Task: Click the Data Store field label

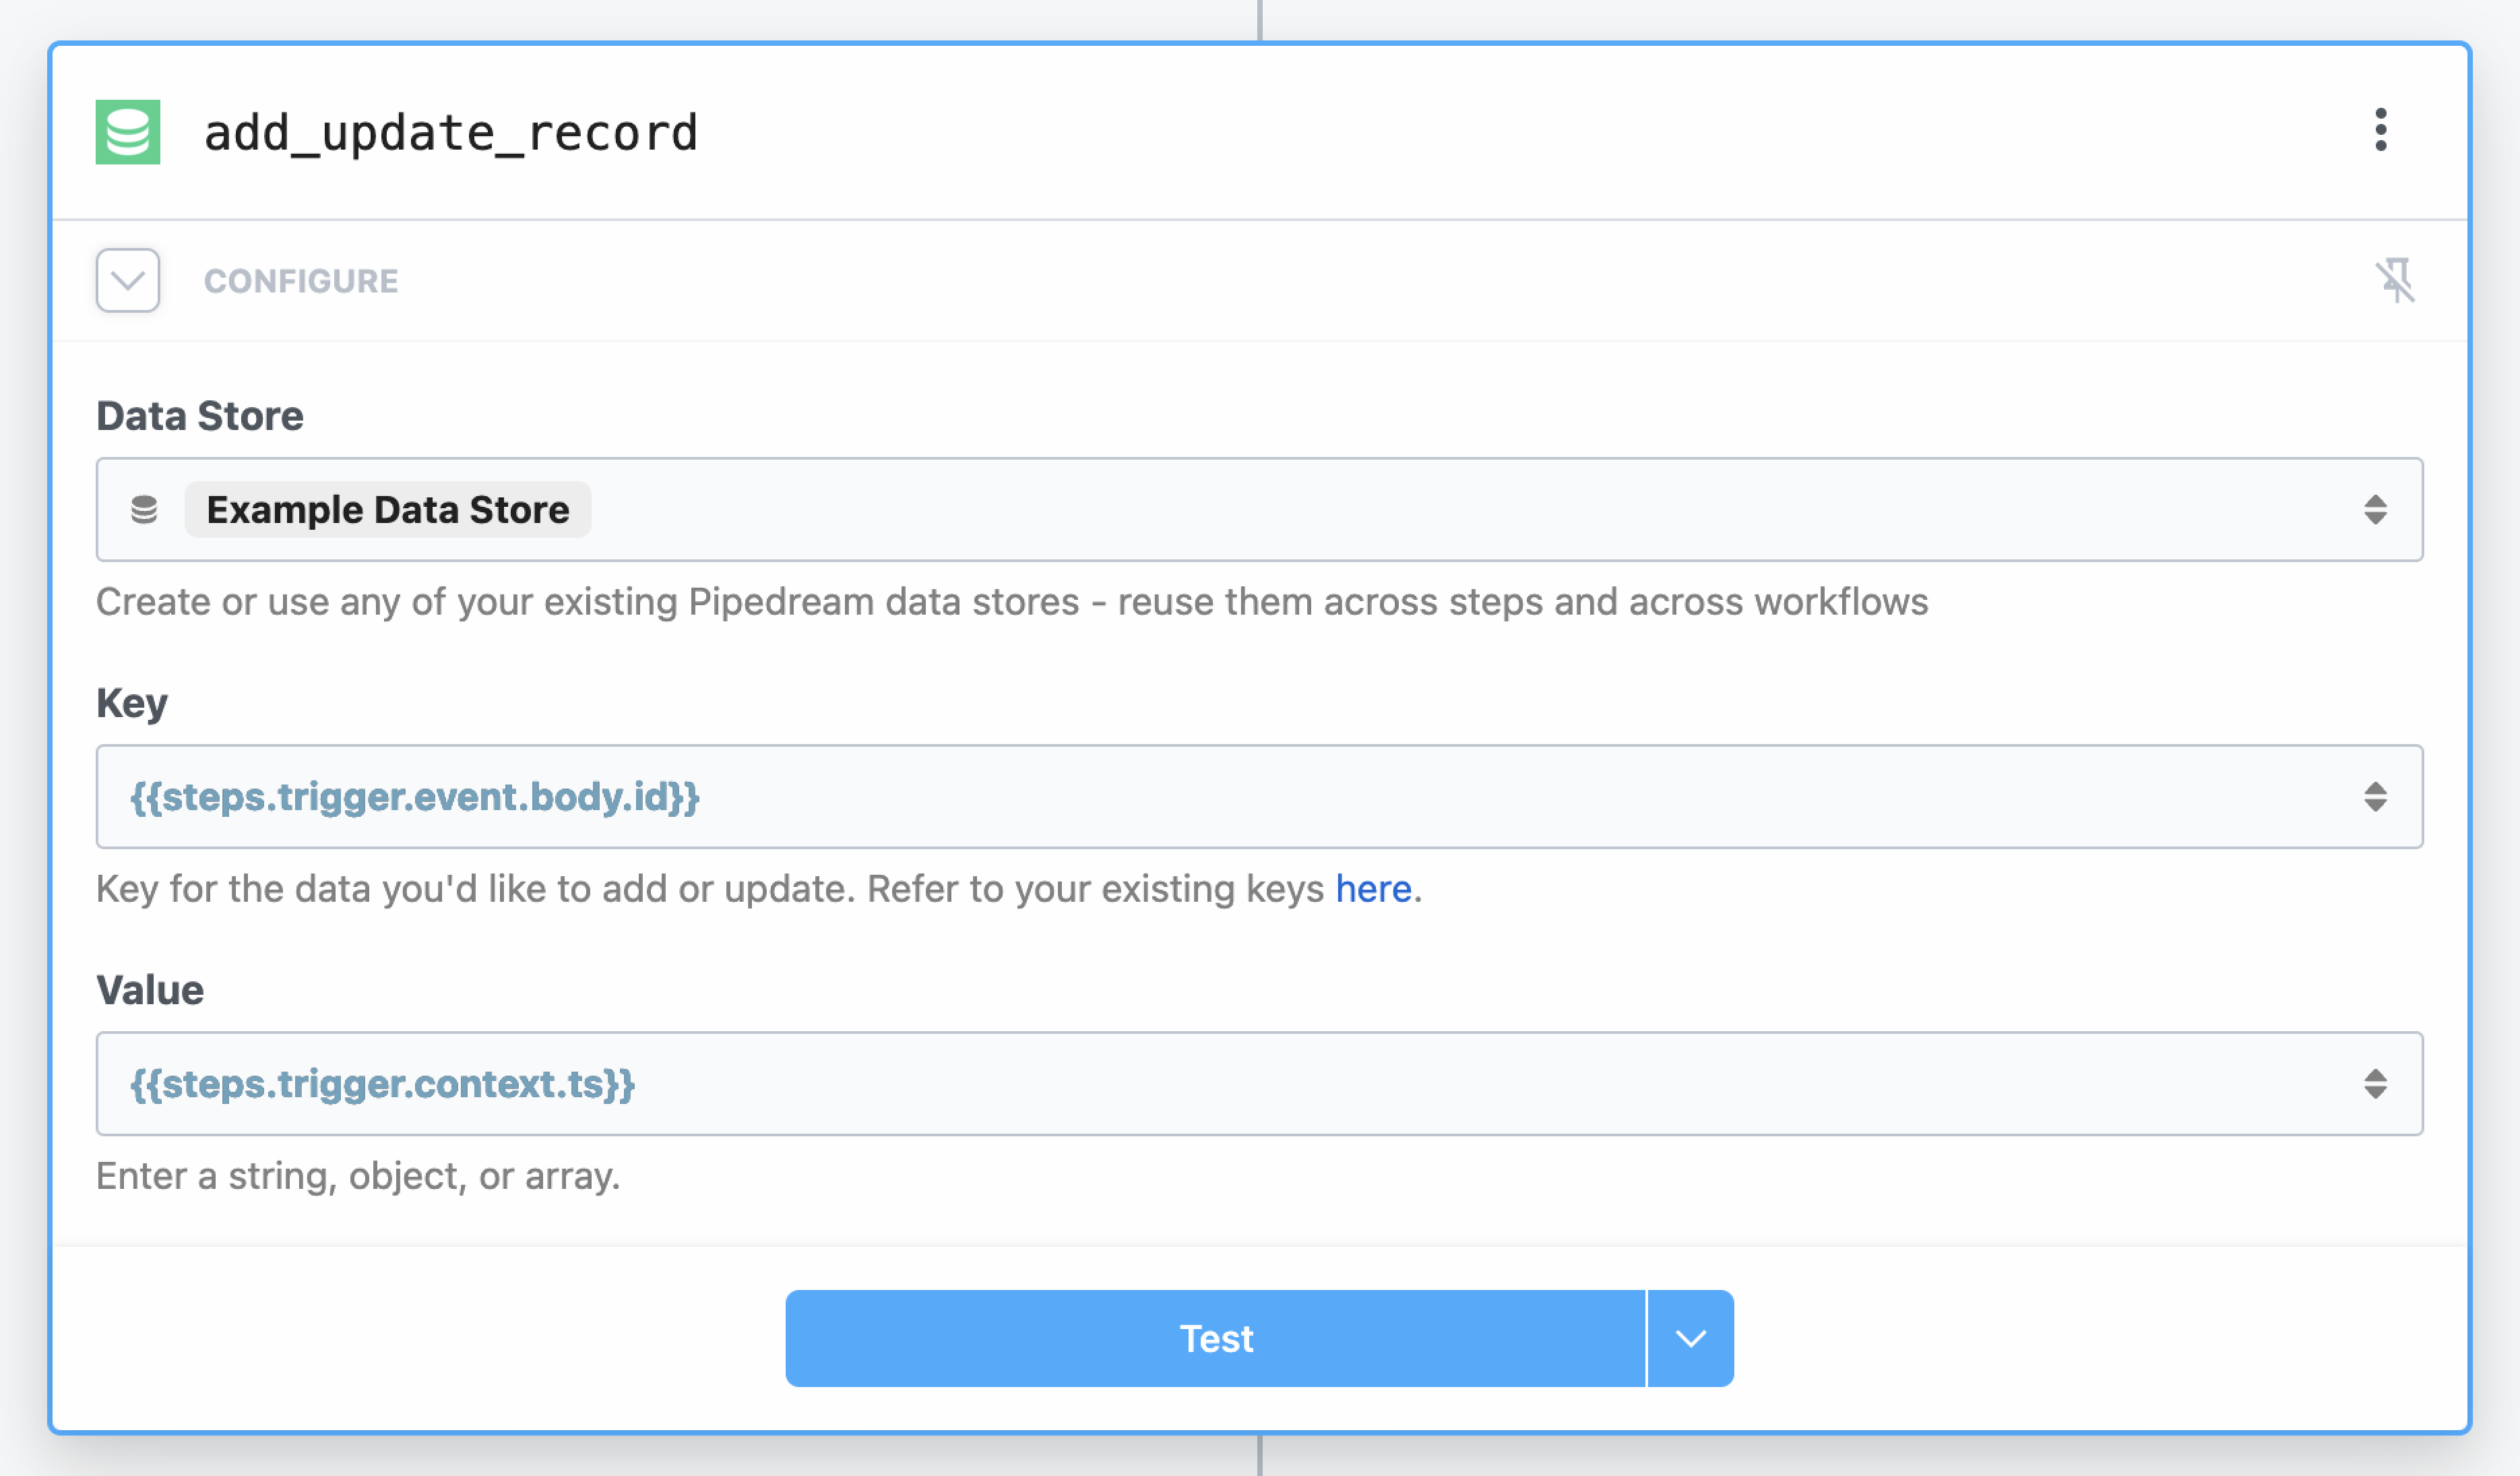Action: pos(200,416)
